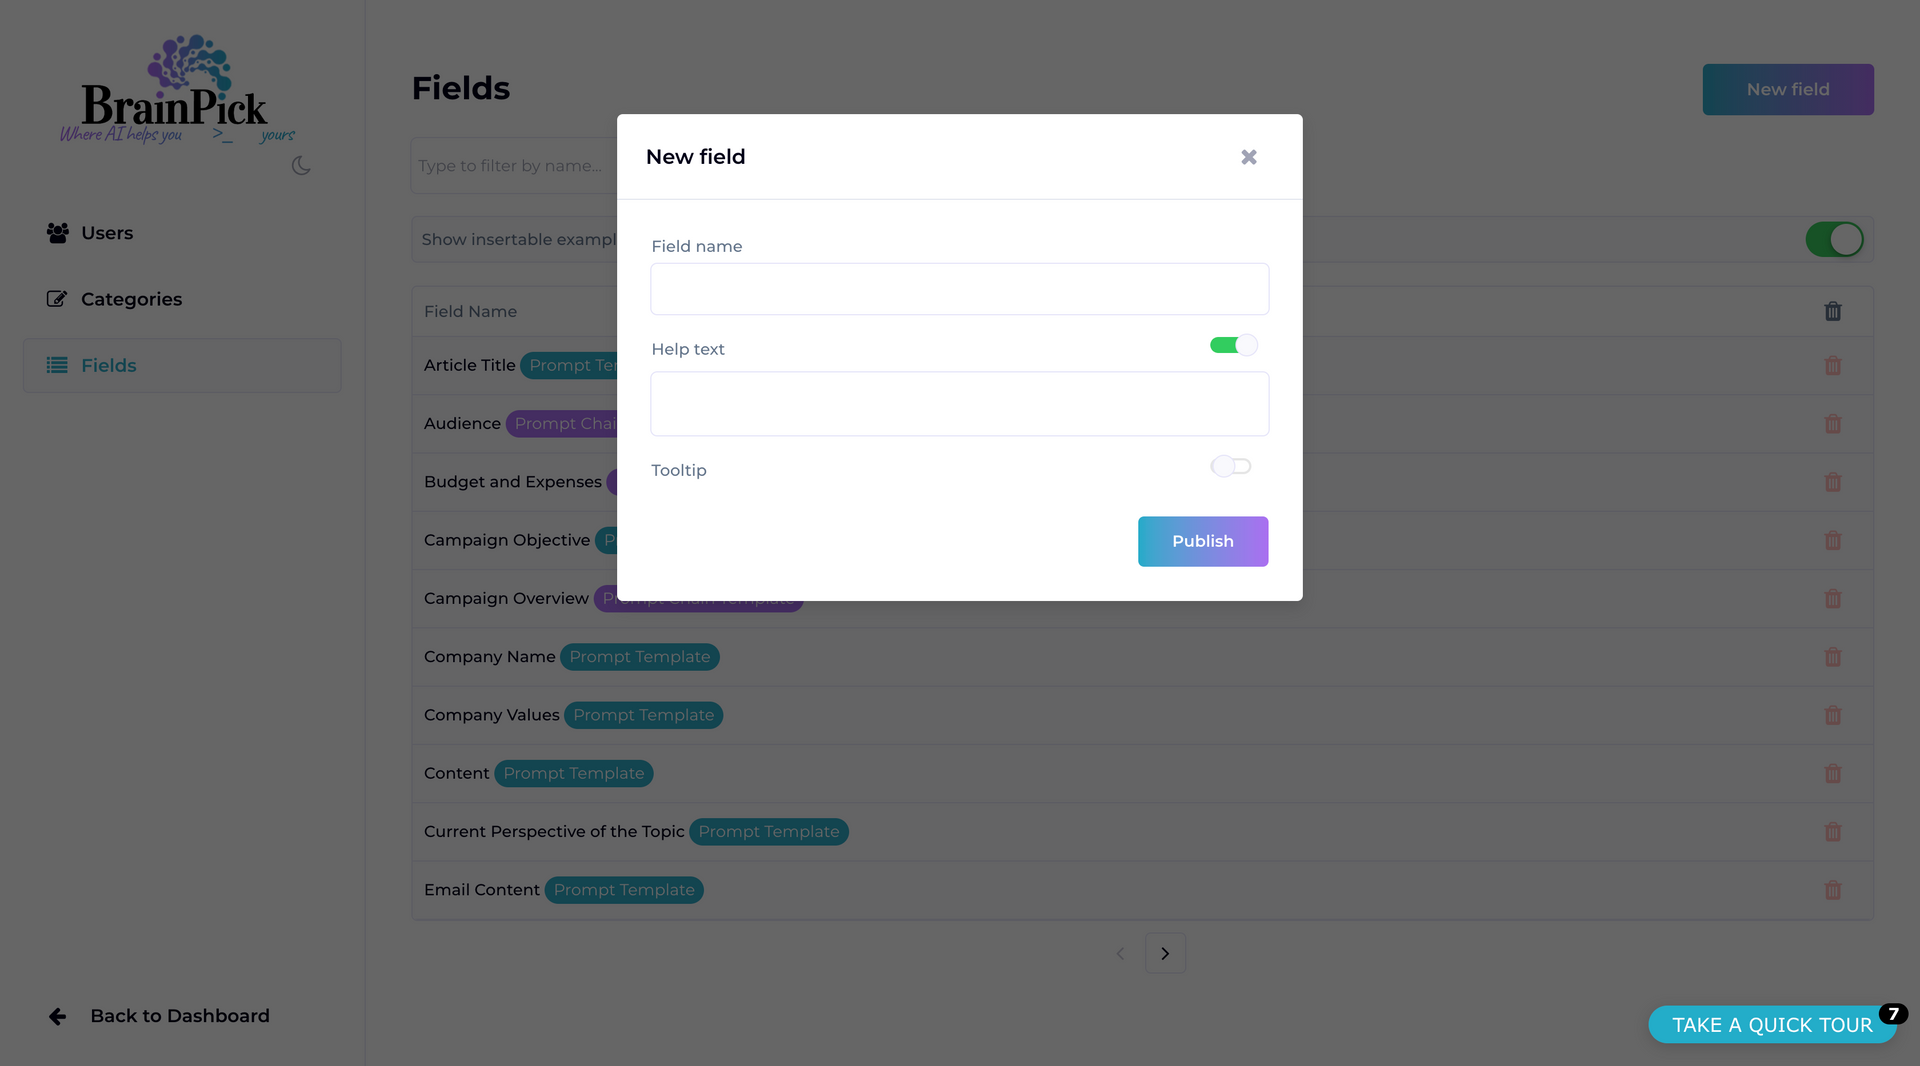The height and width of the screenshot is (1066, 1920).
Task: Start the Take a Quick Tour
Action: click(x=1771, y=1025)
